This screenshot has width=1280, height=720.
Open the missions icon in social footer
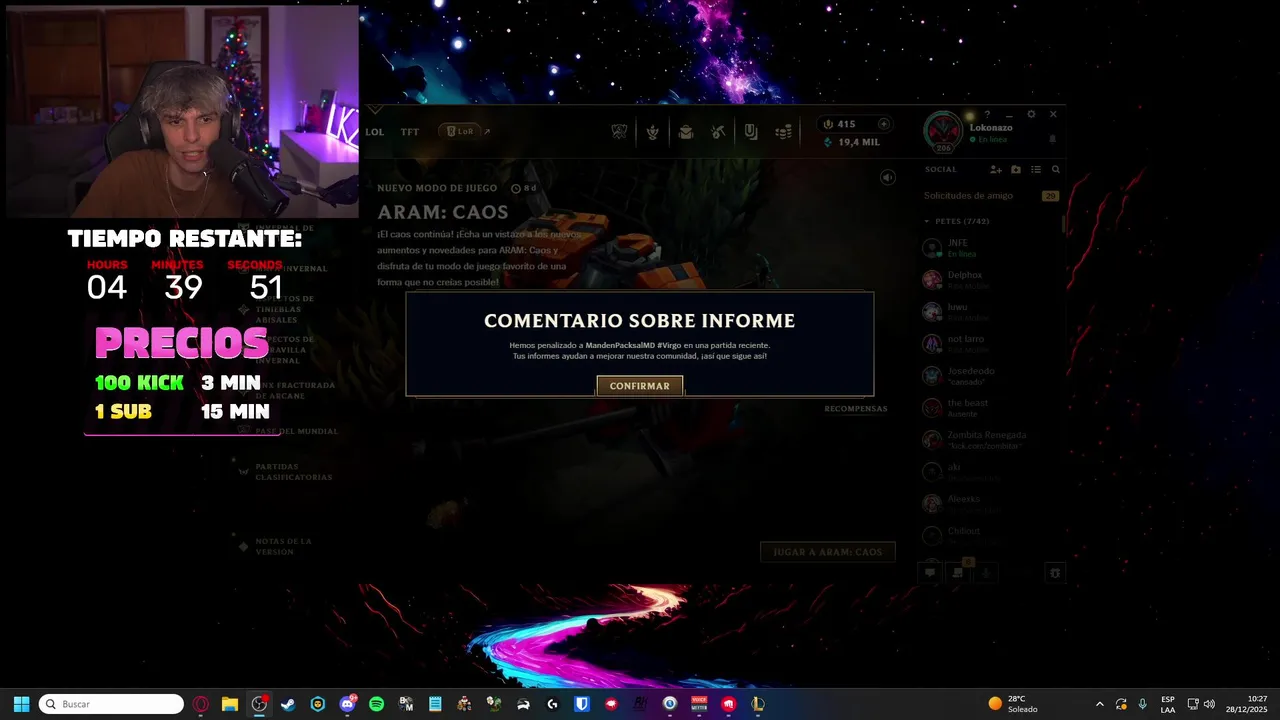point(958,573)
